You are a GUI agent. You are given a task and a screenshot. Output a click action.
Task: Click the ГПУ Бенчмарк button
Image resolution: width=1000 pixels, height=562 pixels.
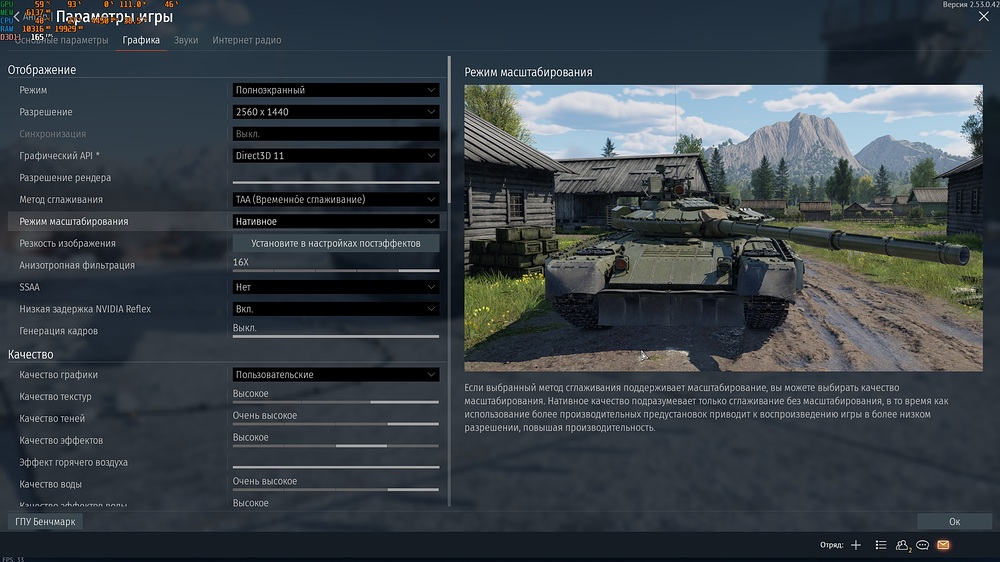tap(45, 522)
